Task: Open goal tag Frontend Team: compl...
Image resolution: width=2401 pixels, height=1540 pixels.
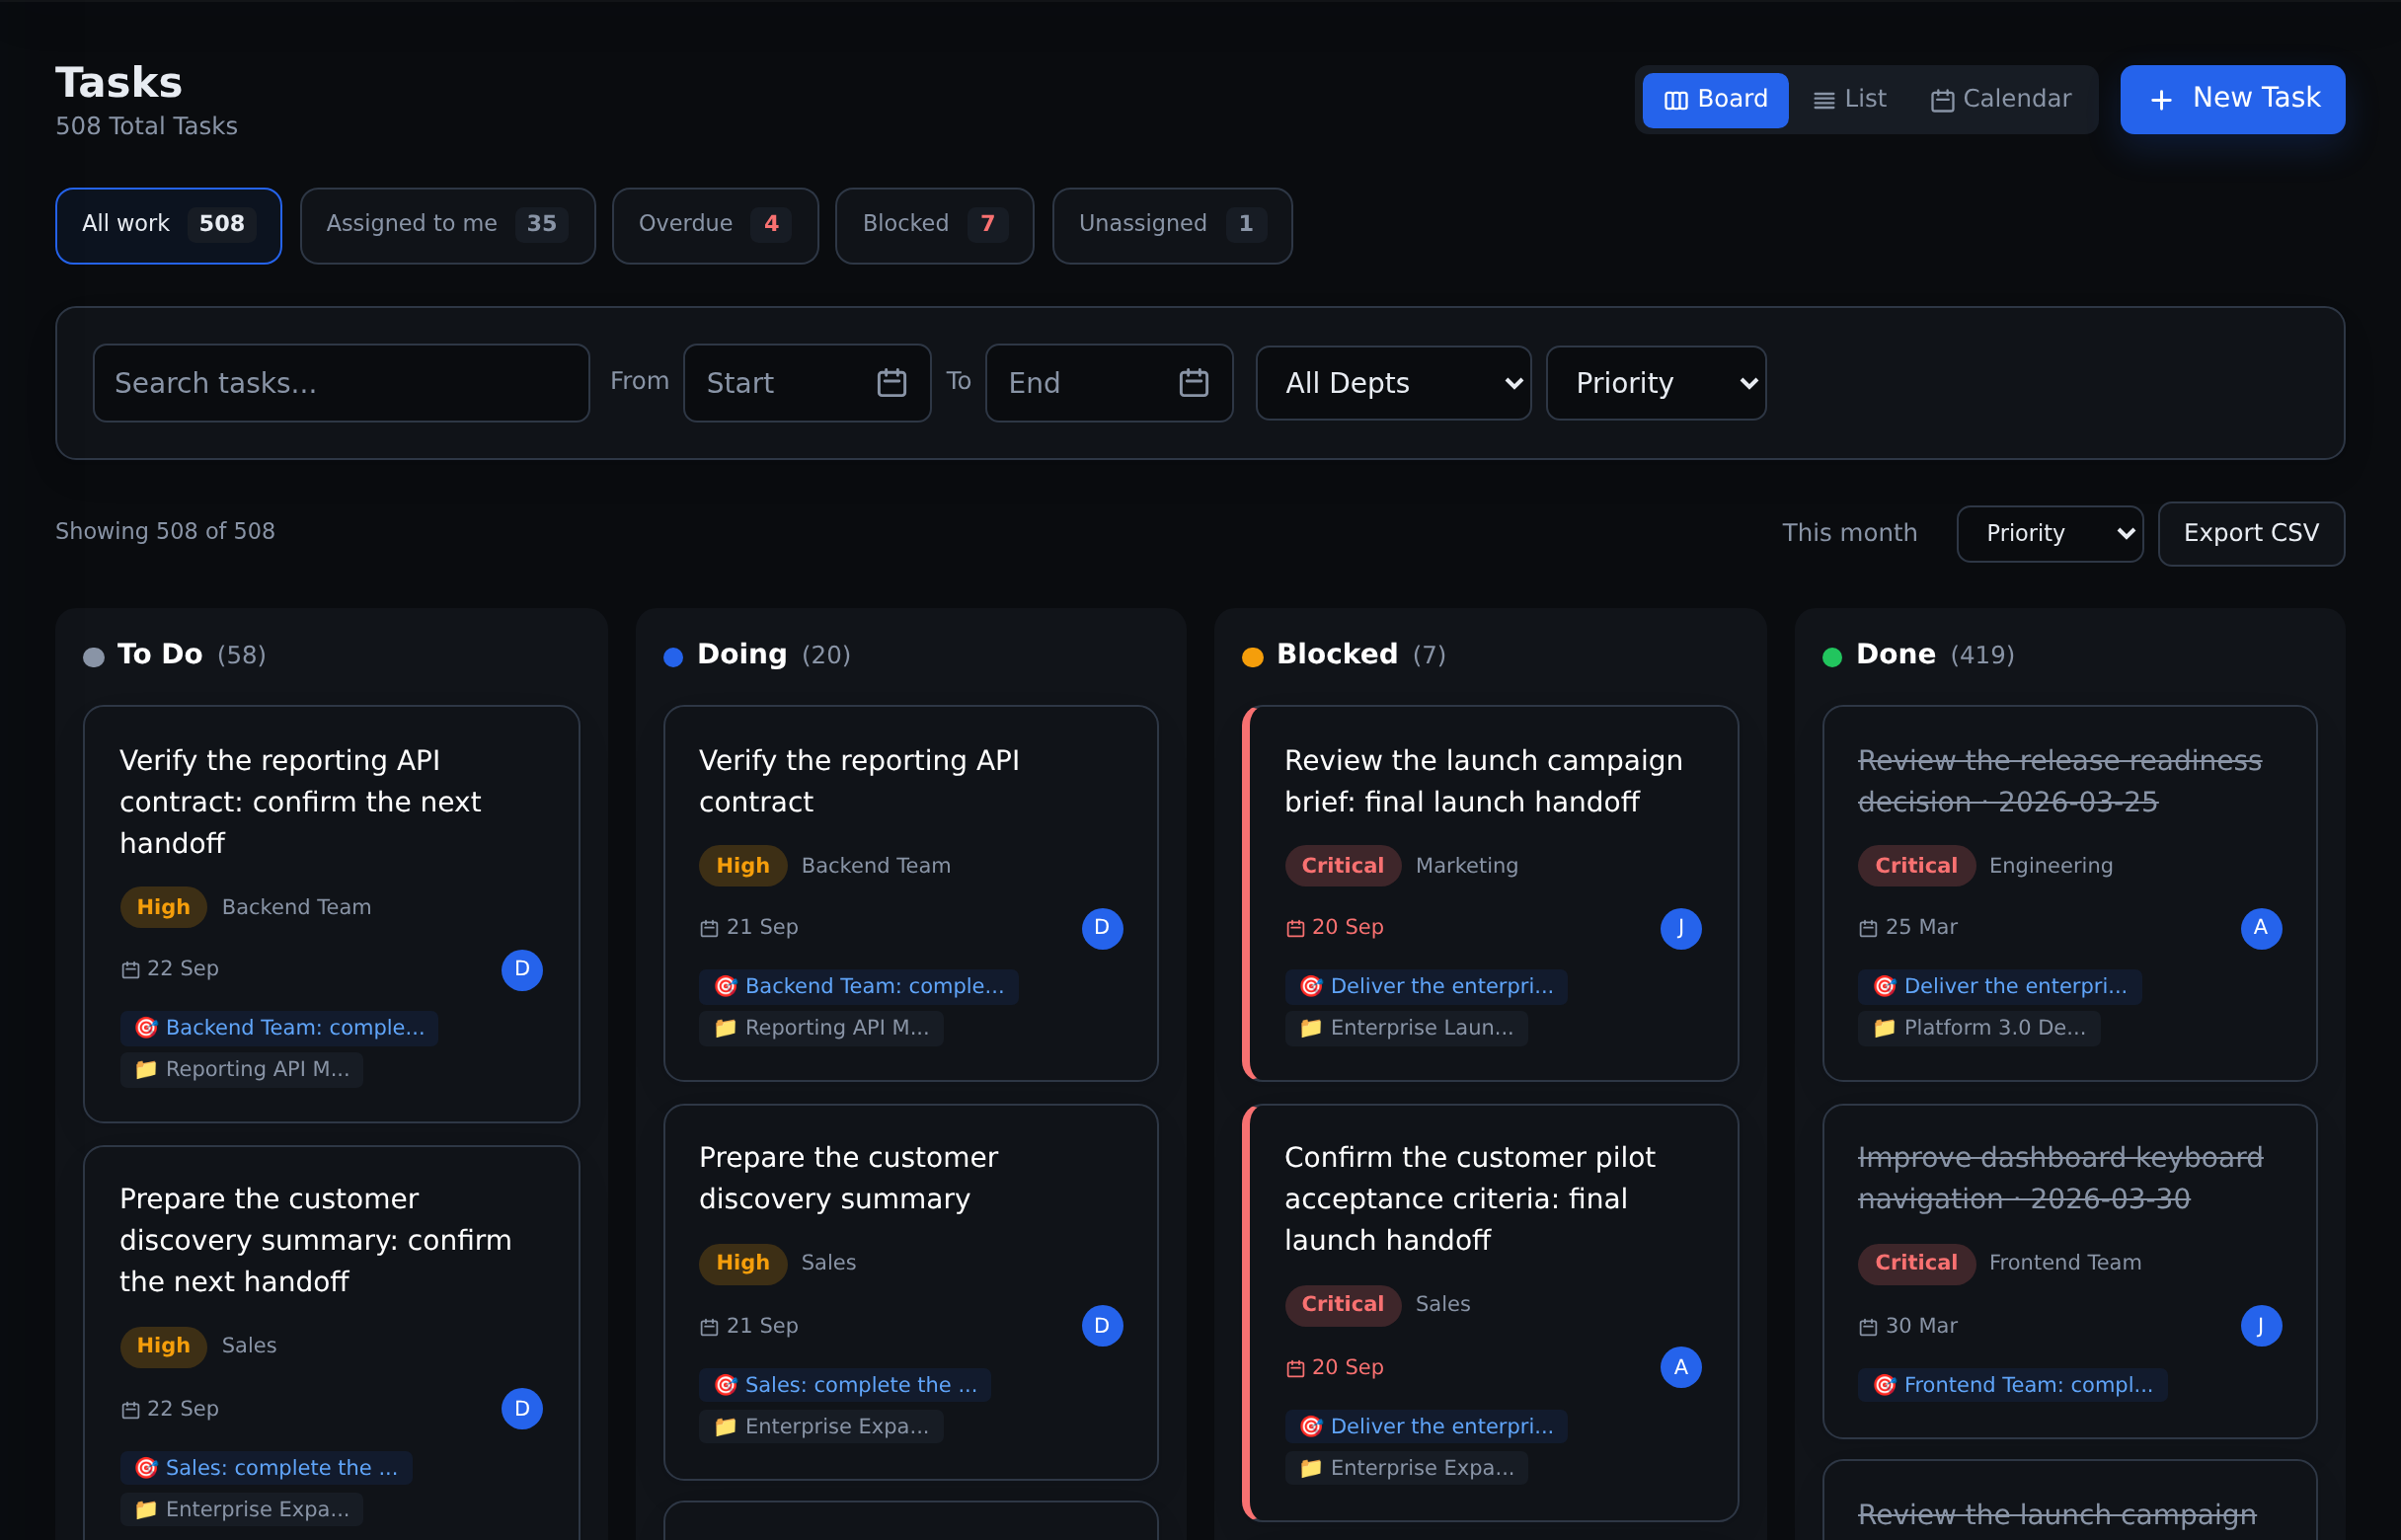Action: pos(2012,1385)
